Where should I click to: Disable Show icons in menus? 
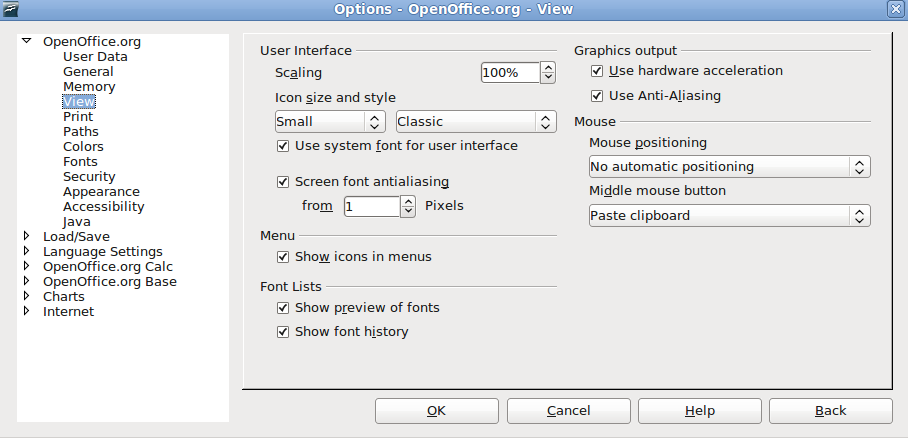pos(283,257)
